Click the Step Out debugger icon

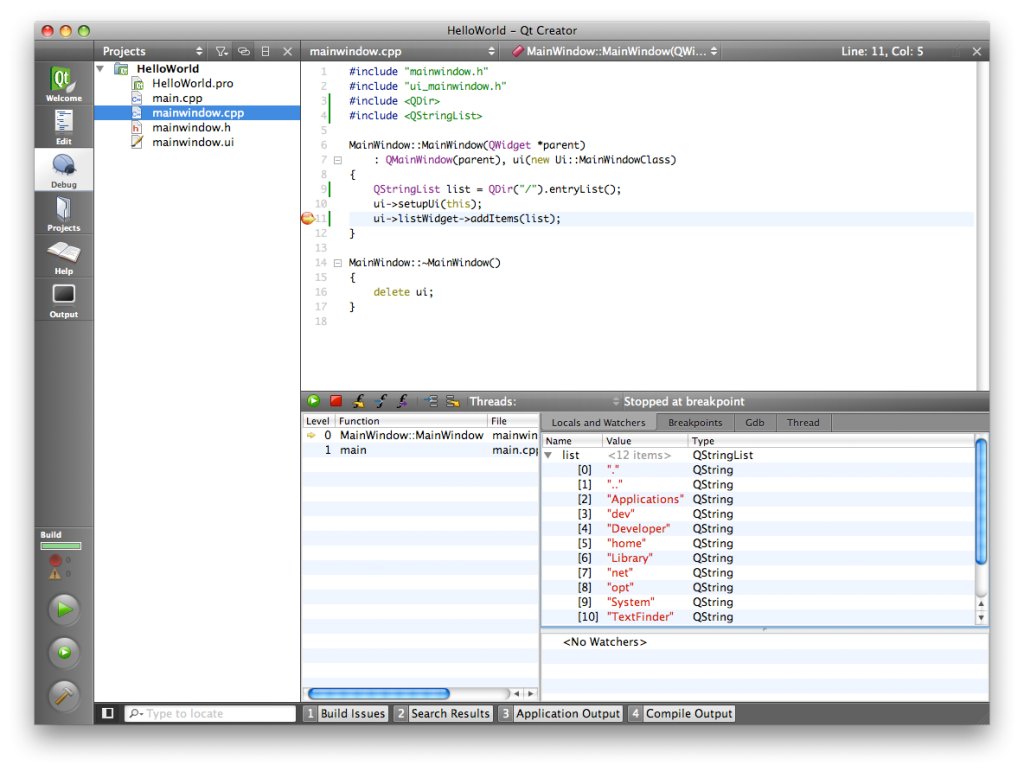[403, 401]
